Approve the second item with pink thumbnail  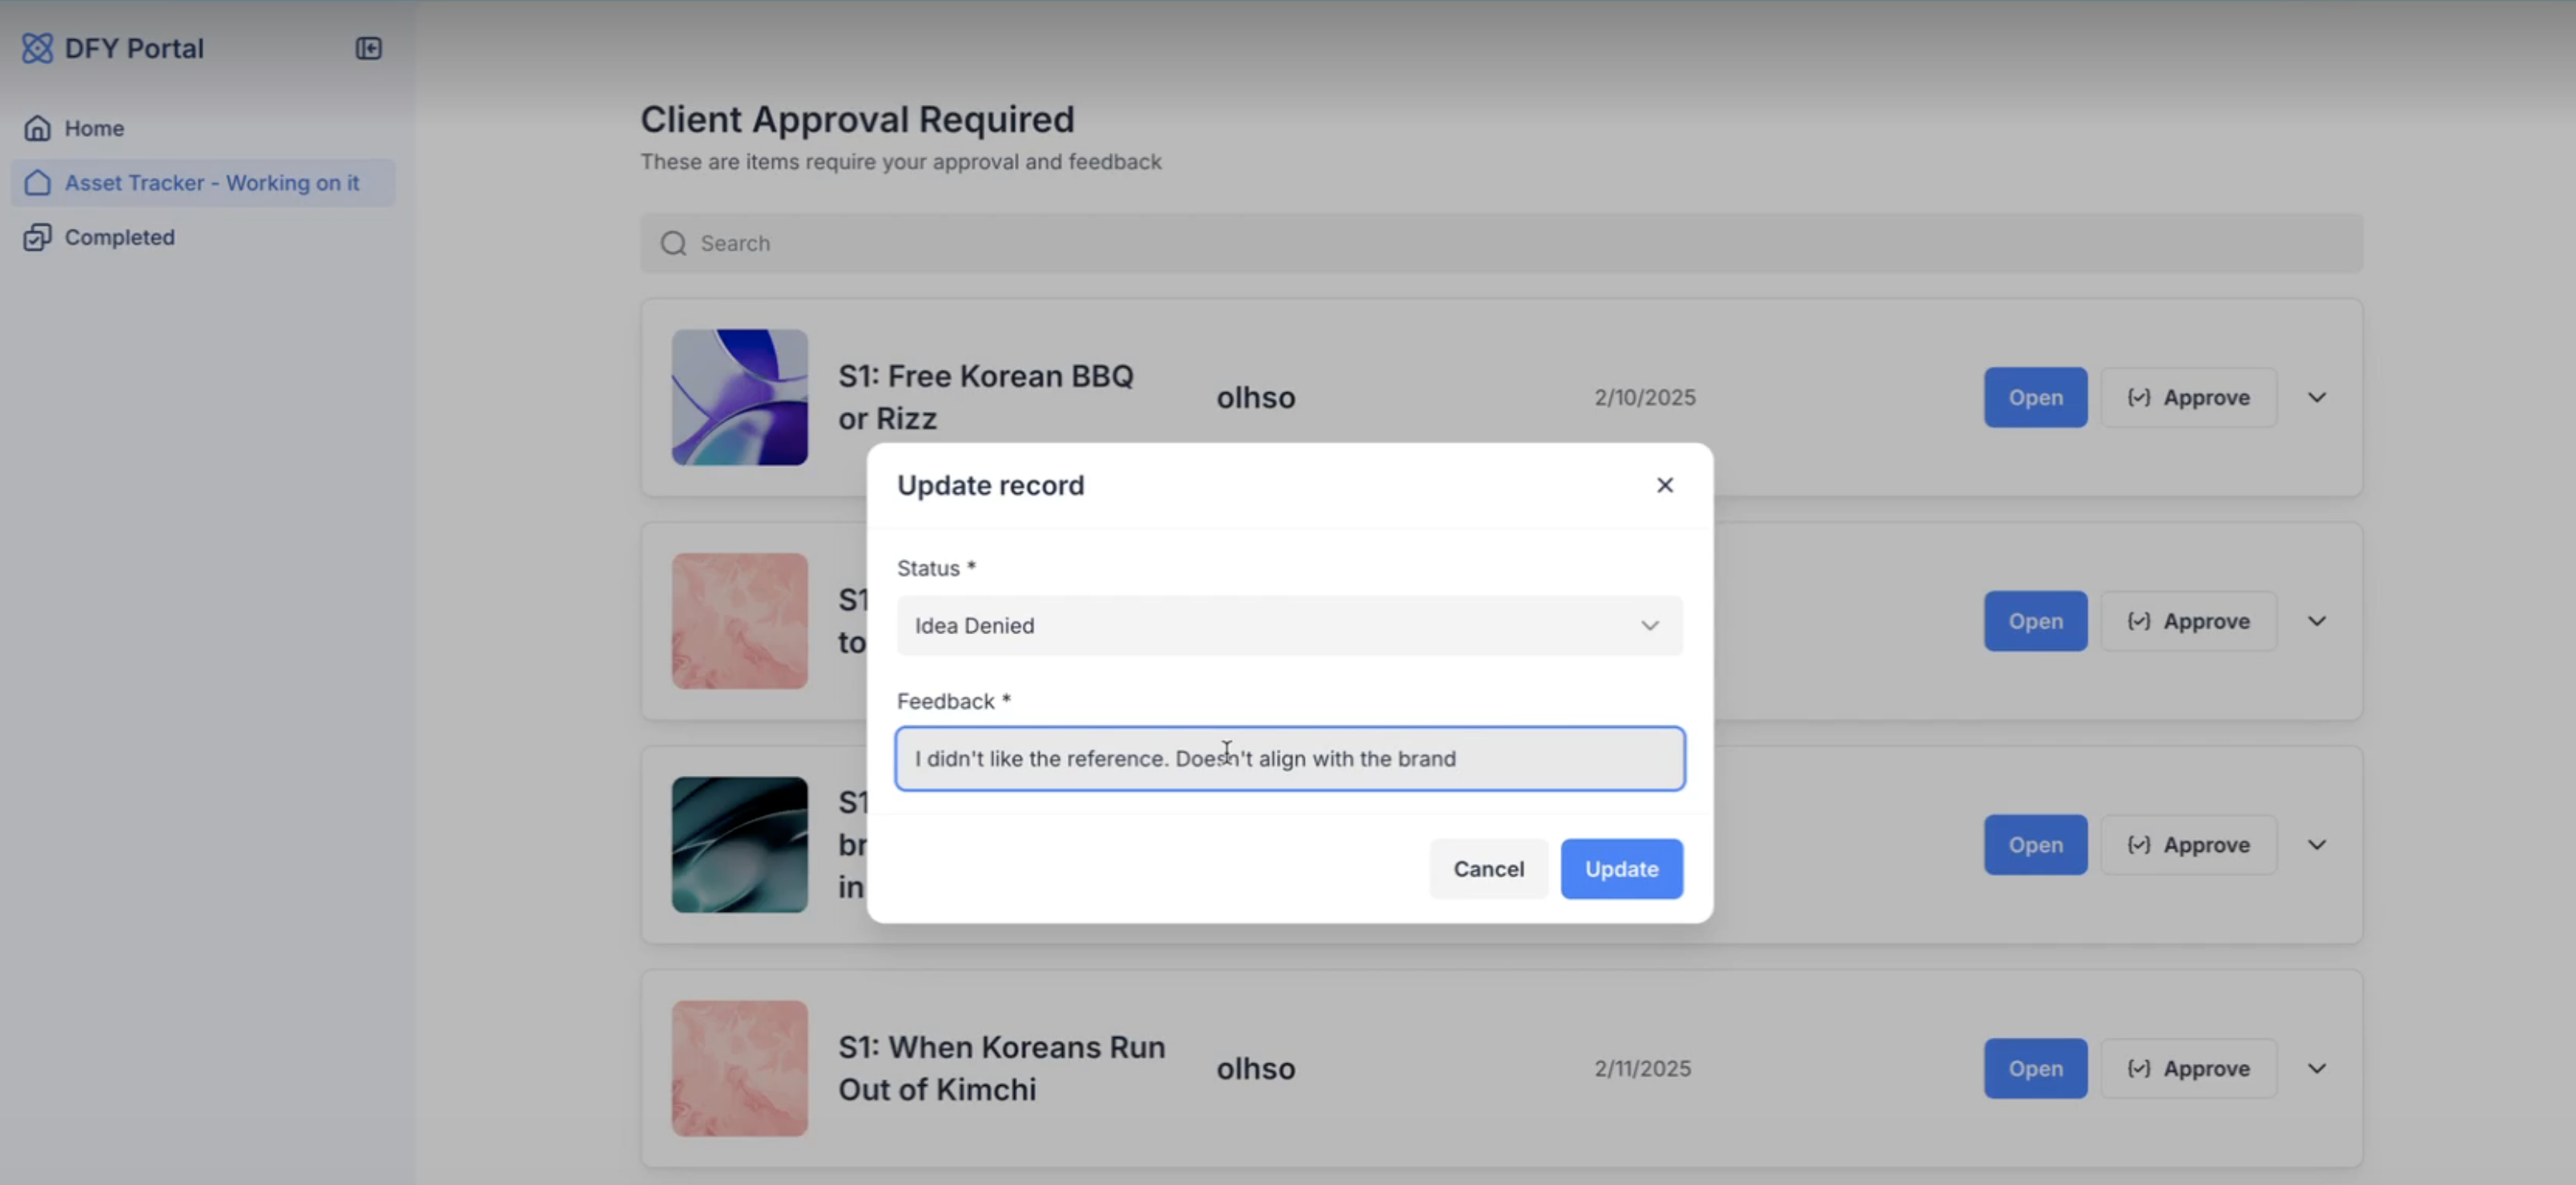[2188, 621]
